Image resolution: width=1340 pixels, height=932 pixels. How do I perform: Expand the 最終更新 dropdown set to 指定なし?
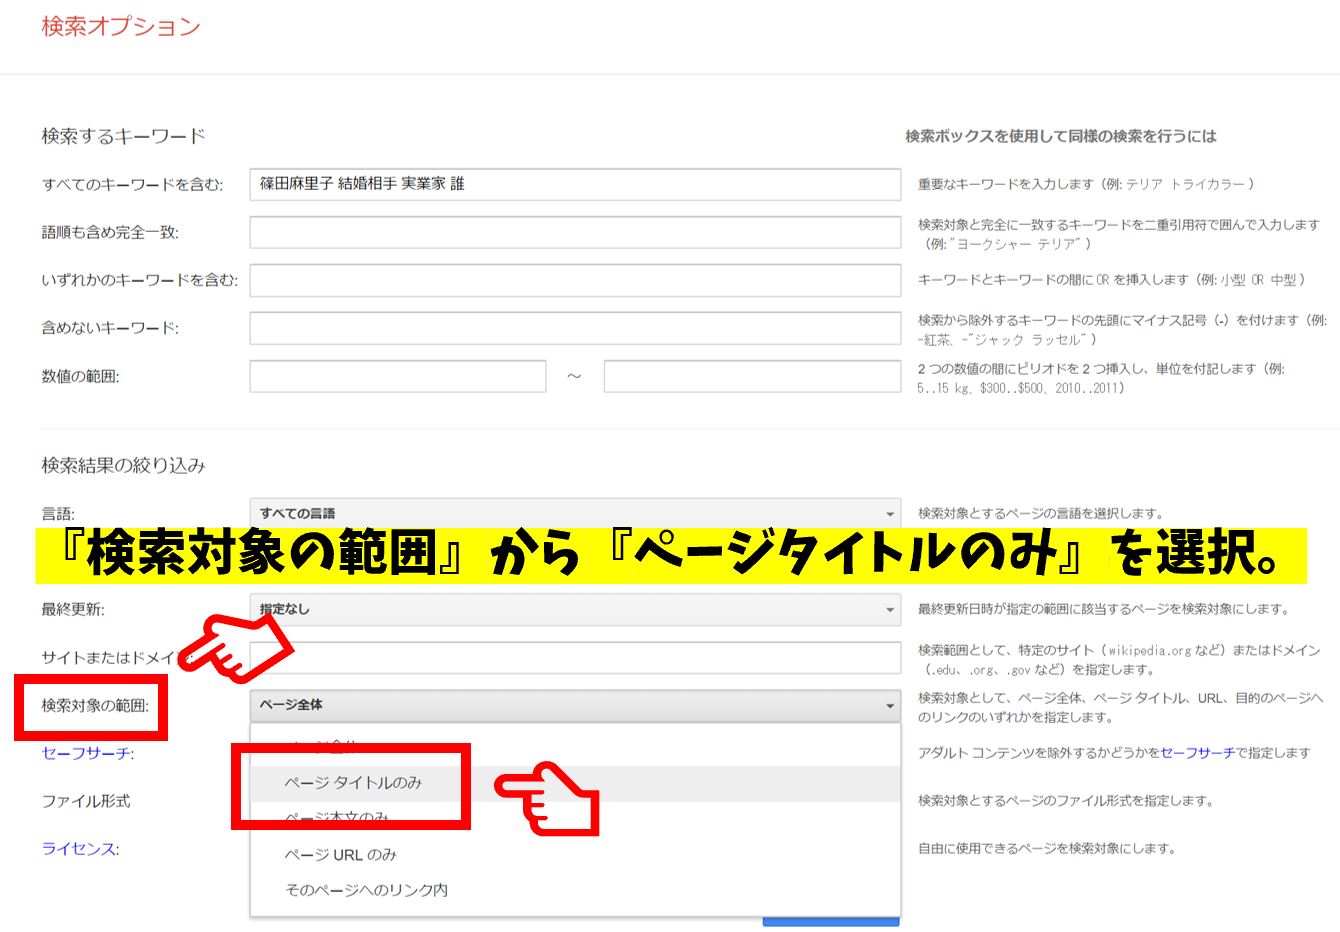pos(575,609)
